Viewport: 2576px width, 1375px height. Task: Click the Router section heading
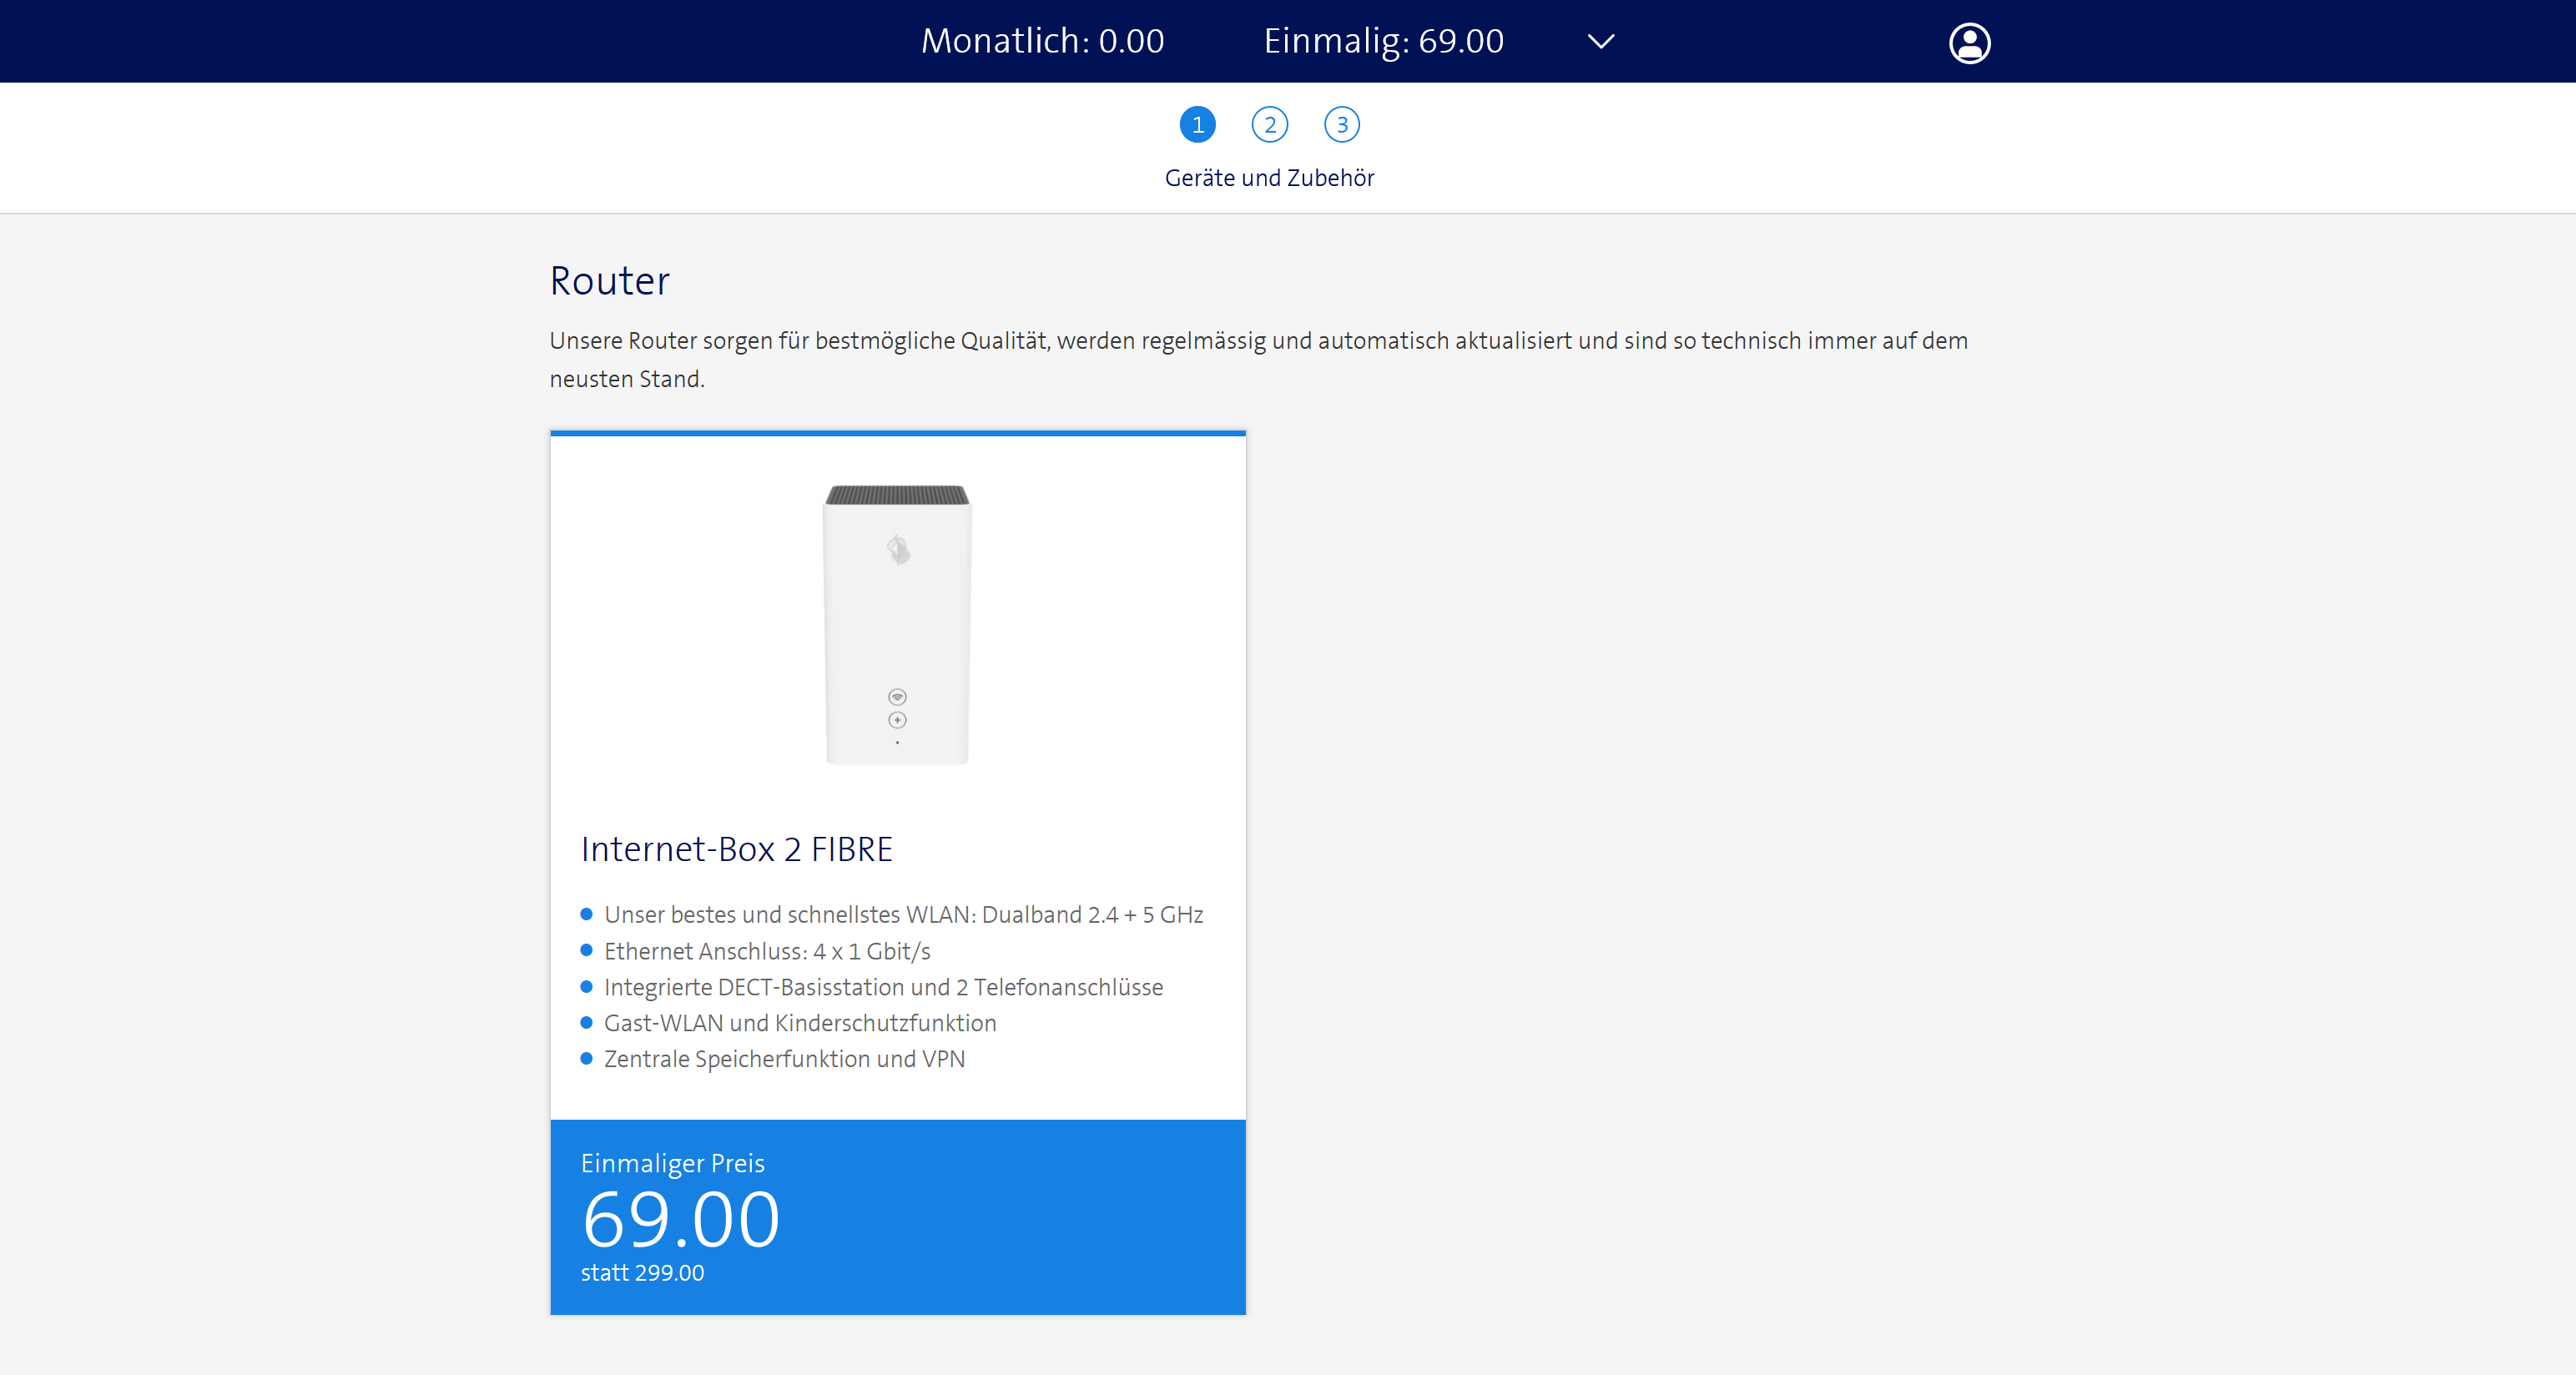[x=609, y=281]
